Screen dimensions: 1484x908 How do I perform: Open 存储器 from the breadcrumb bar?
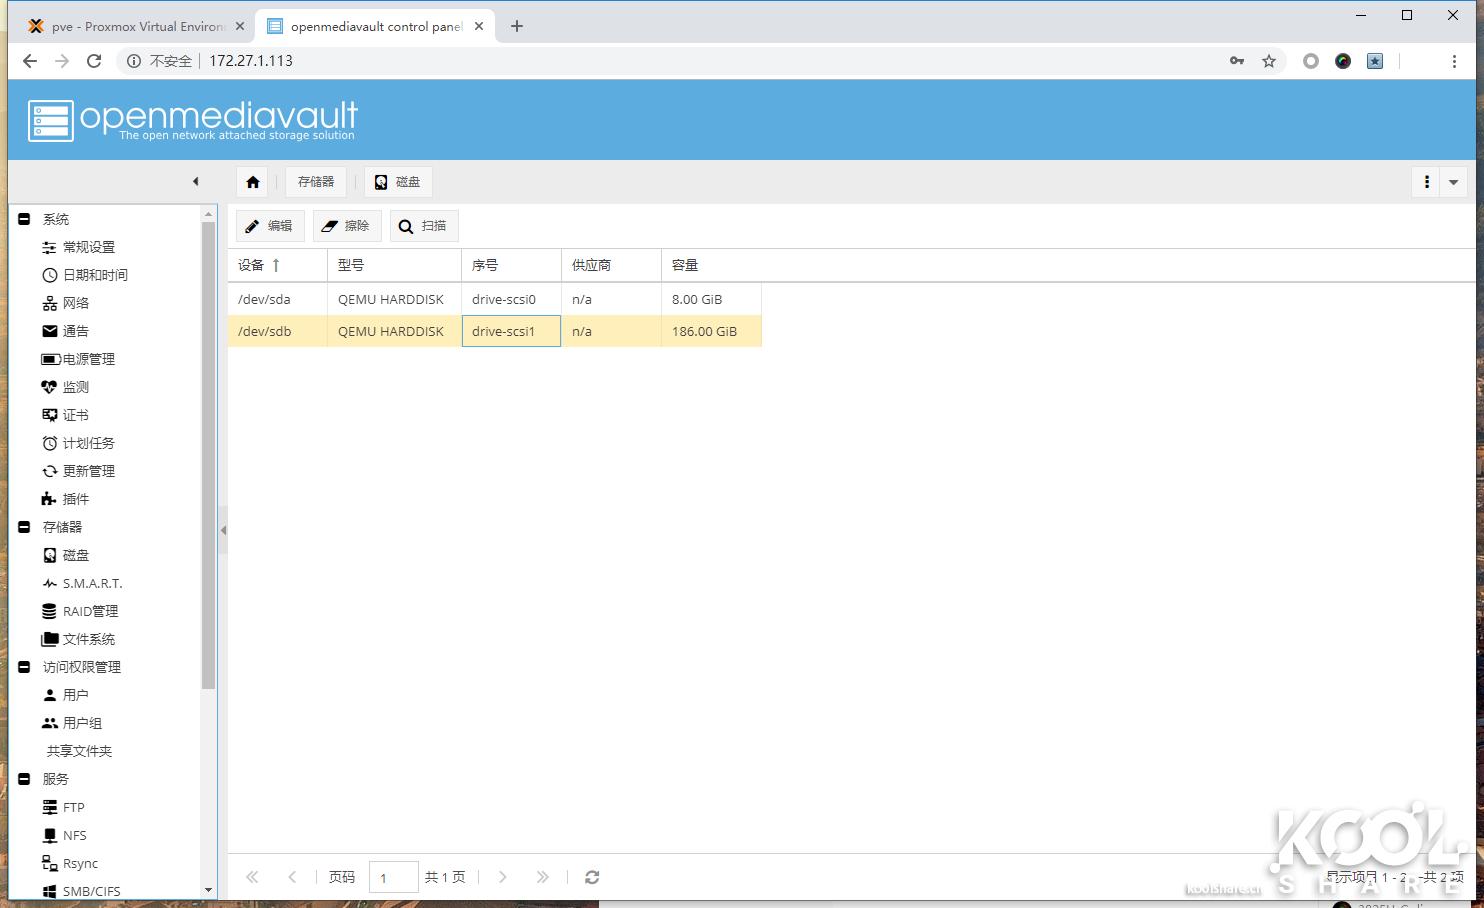(x=316, y=181)
